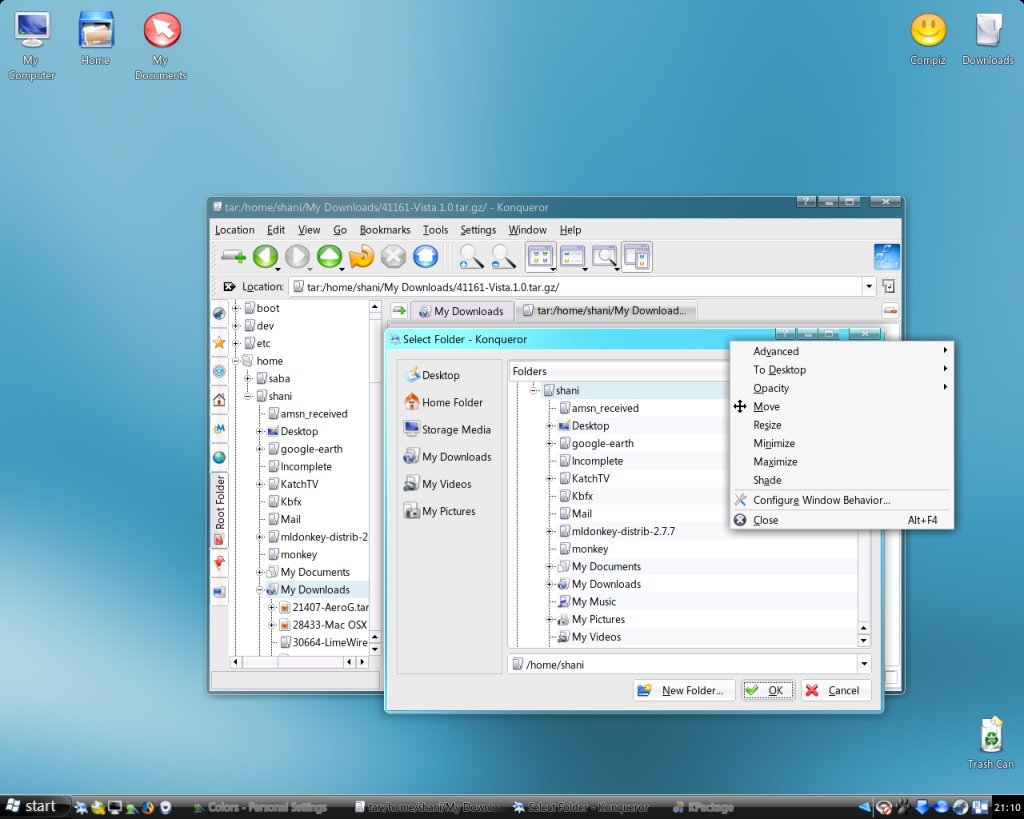Viewport: 1024px width, 819px height.
Task: Choose Move from the window menu
Action: click(x=841, y=406)
